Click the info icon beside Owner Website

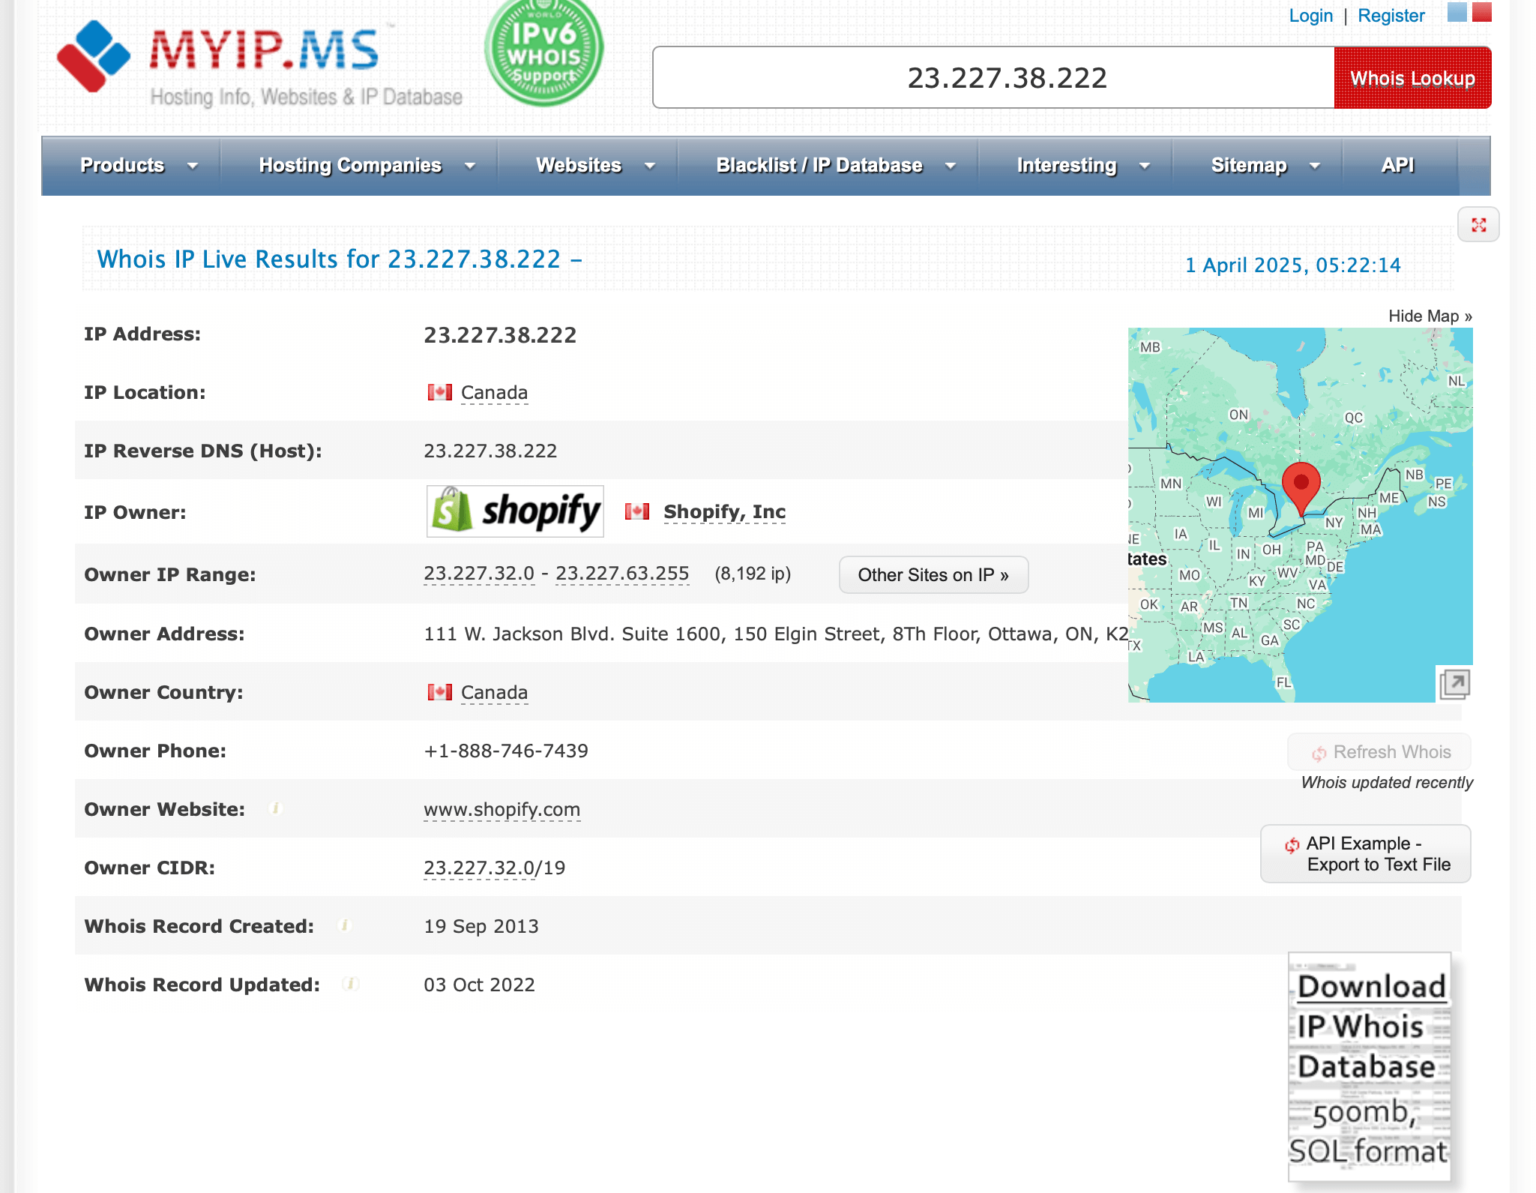coord(275,808)
